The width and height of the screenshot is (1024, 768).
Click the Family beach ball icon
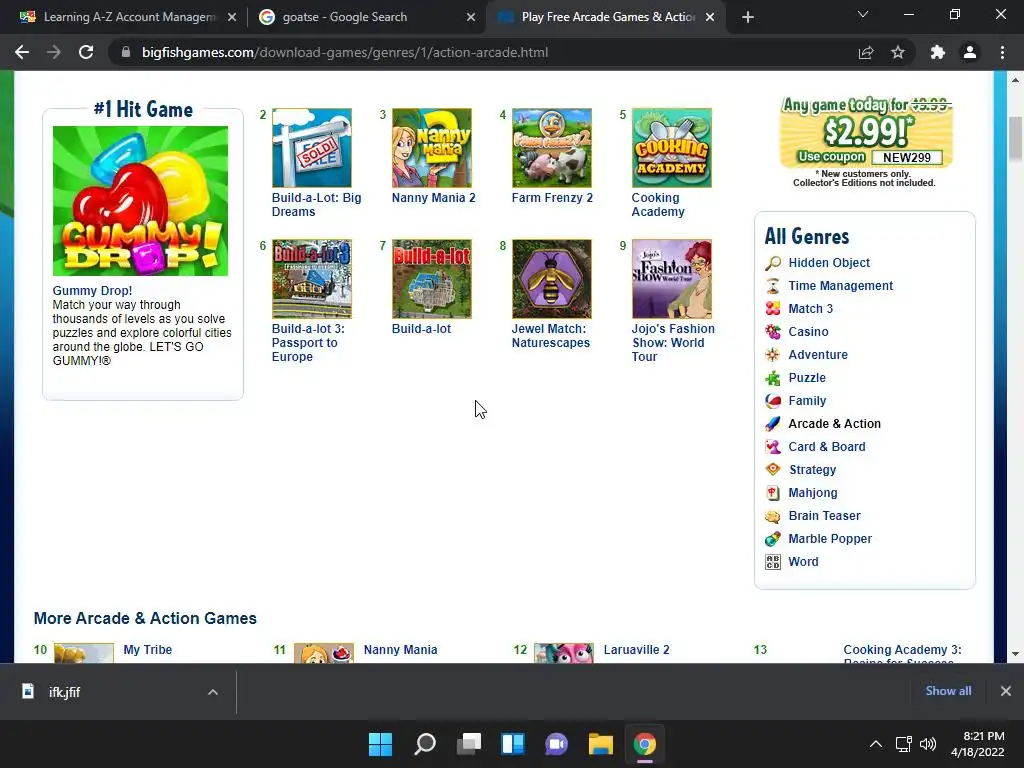[x=773, y=401]
